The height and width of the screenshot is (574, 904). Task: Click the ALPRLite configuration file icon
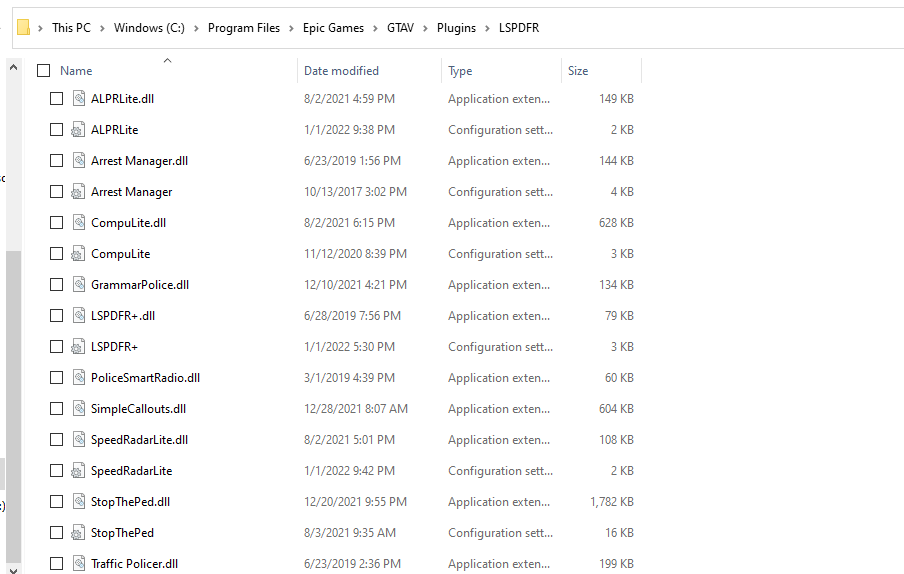(78, 130)
